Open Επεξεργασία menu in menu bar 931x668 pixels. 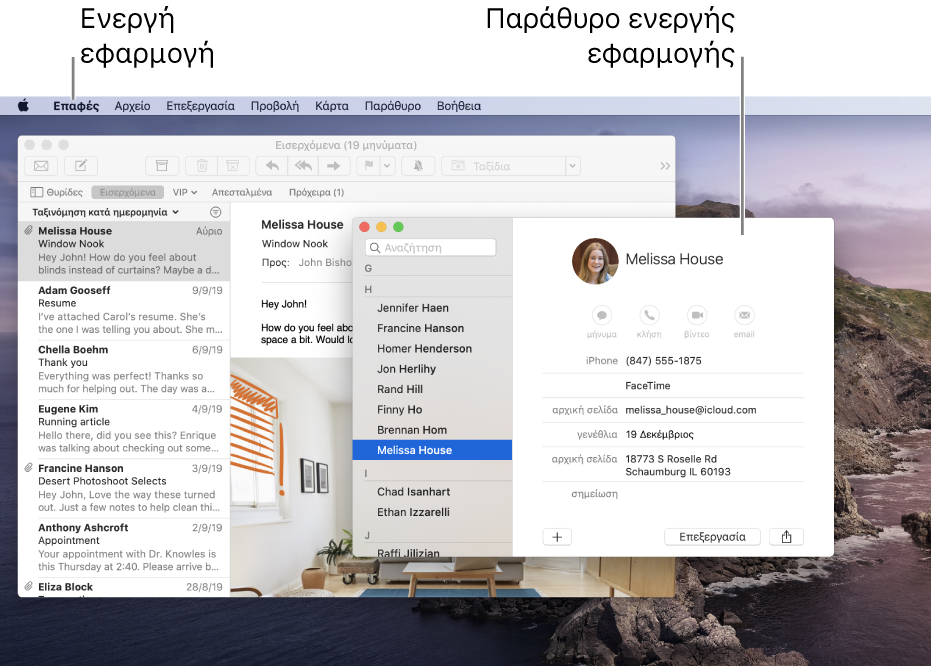click(200, 106)
